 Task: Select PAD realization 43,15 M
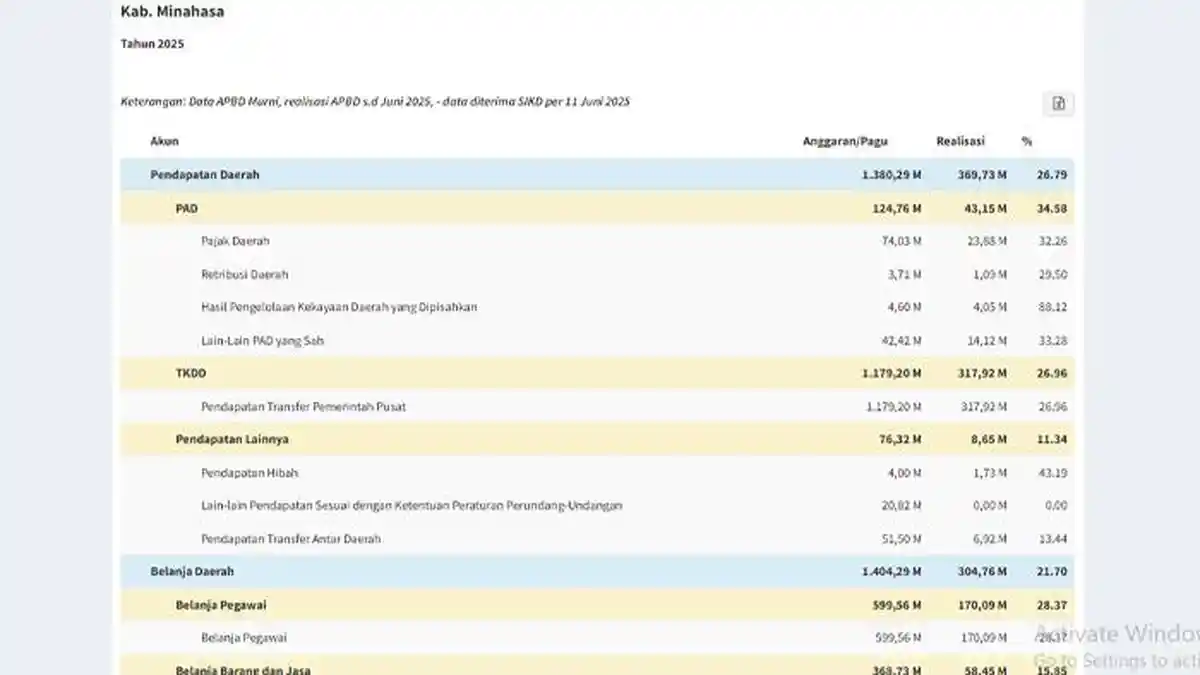(985, 208)
